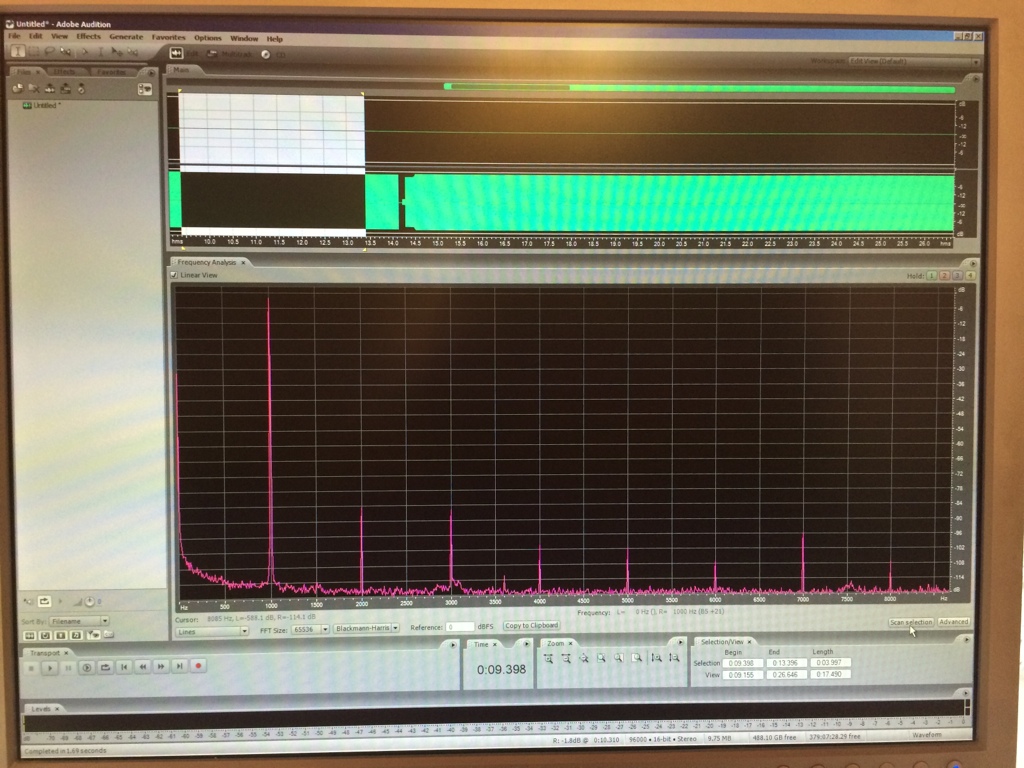The height and width of the screenshot is (768, 1024).
Task: Click the green horizontal zoom scrollbar
Action: [699, 87]
